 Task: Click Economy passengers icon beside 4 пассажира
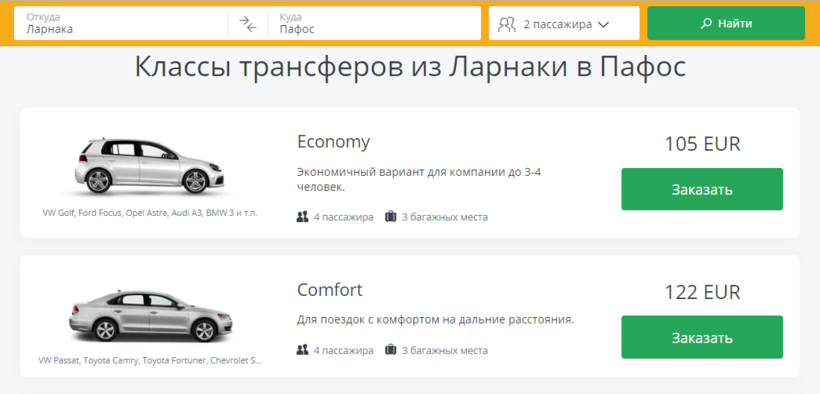point(302,217)
